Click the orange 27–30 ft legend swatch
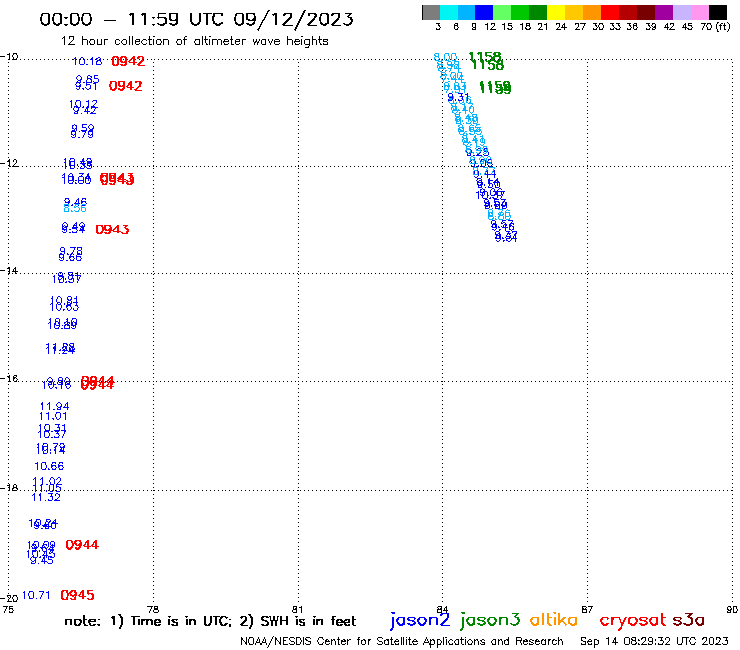740x650 pixels. pos(592,12)
